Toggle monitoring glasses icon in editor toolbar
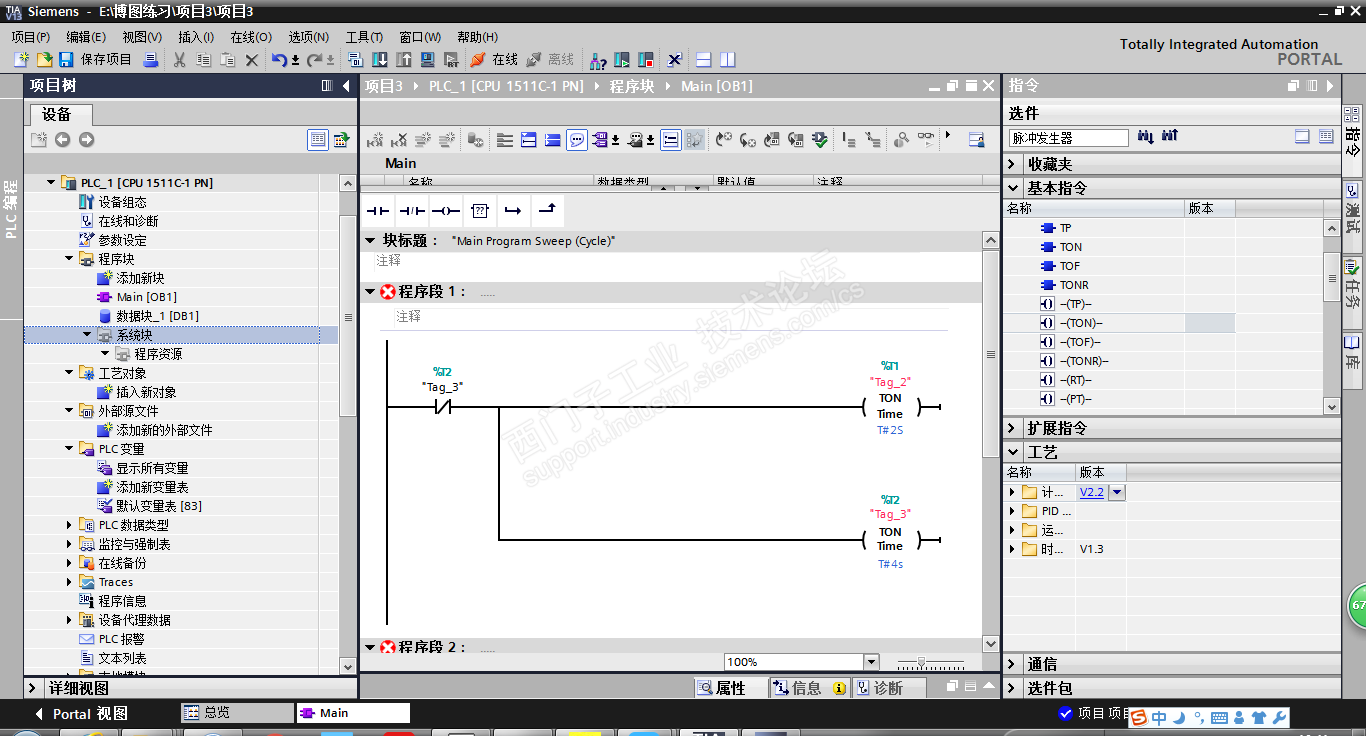The width and height of the screenshot is (1366, 736). tap(926, 140)
